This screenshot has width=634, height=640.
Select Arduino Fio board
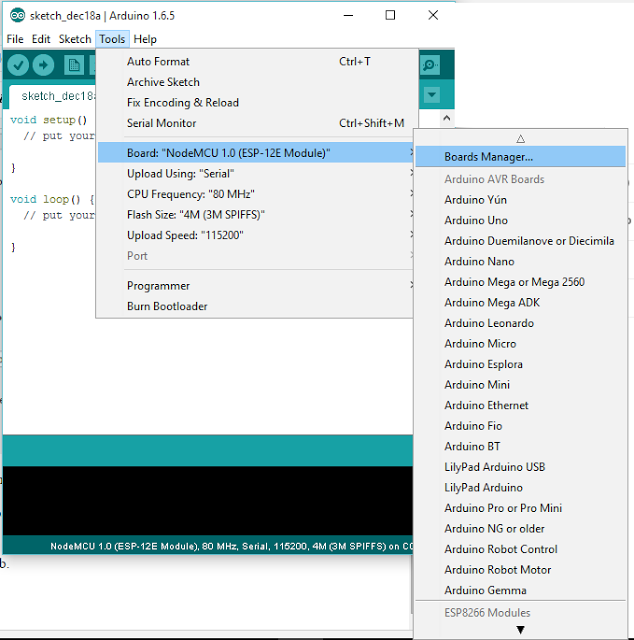pyautogui.click(x=521, y=426)
